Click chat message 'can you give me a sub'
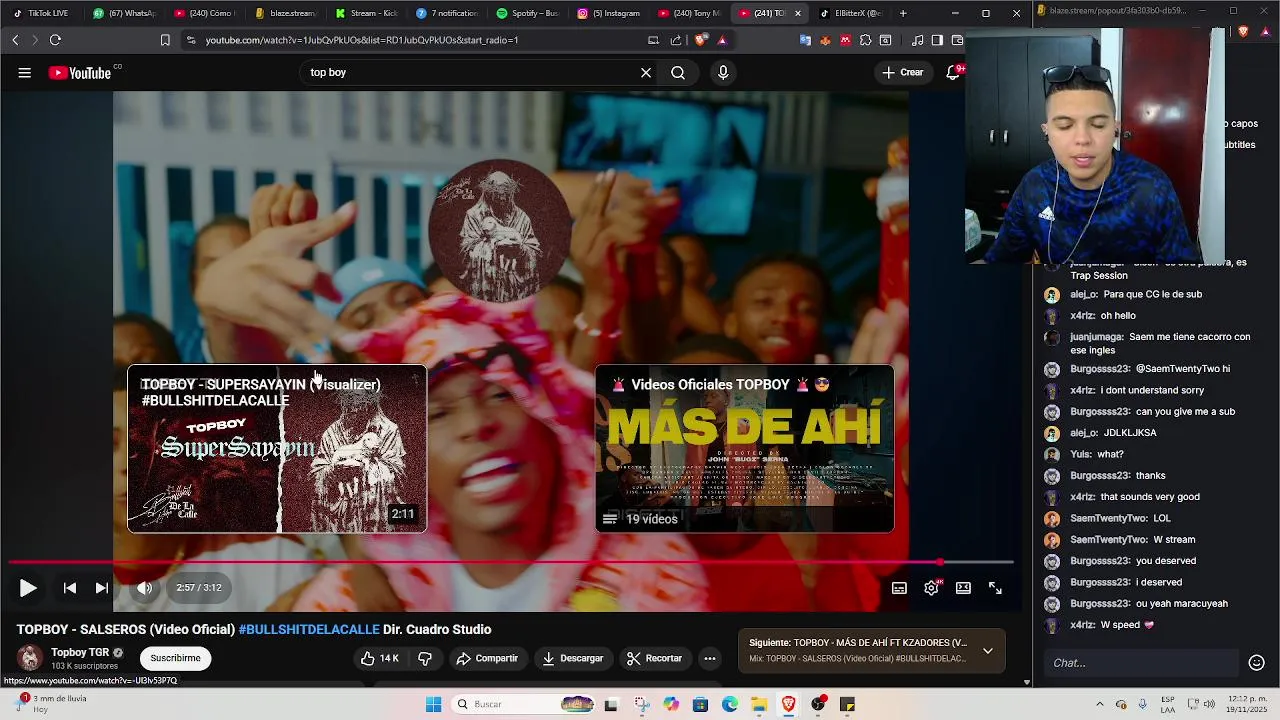This screenshot has height=720, width=1280. tap(1185, 411)
